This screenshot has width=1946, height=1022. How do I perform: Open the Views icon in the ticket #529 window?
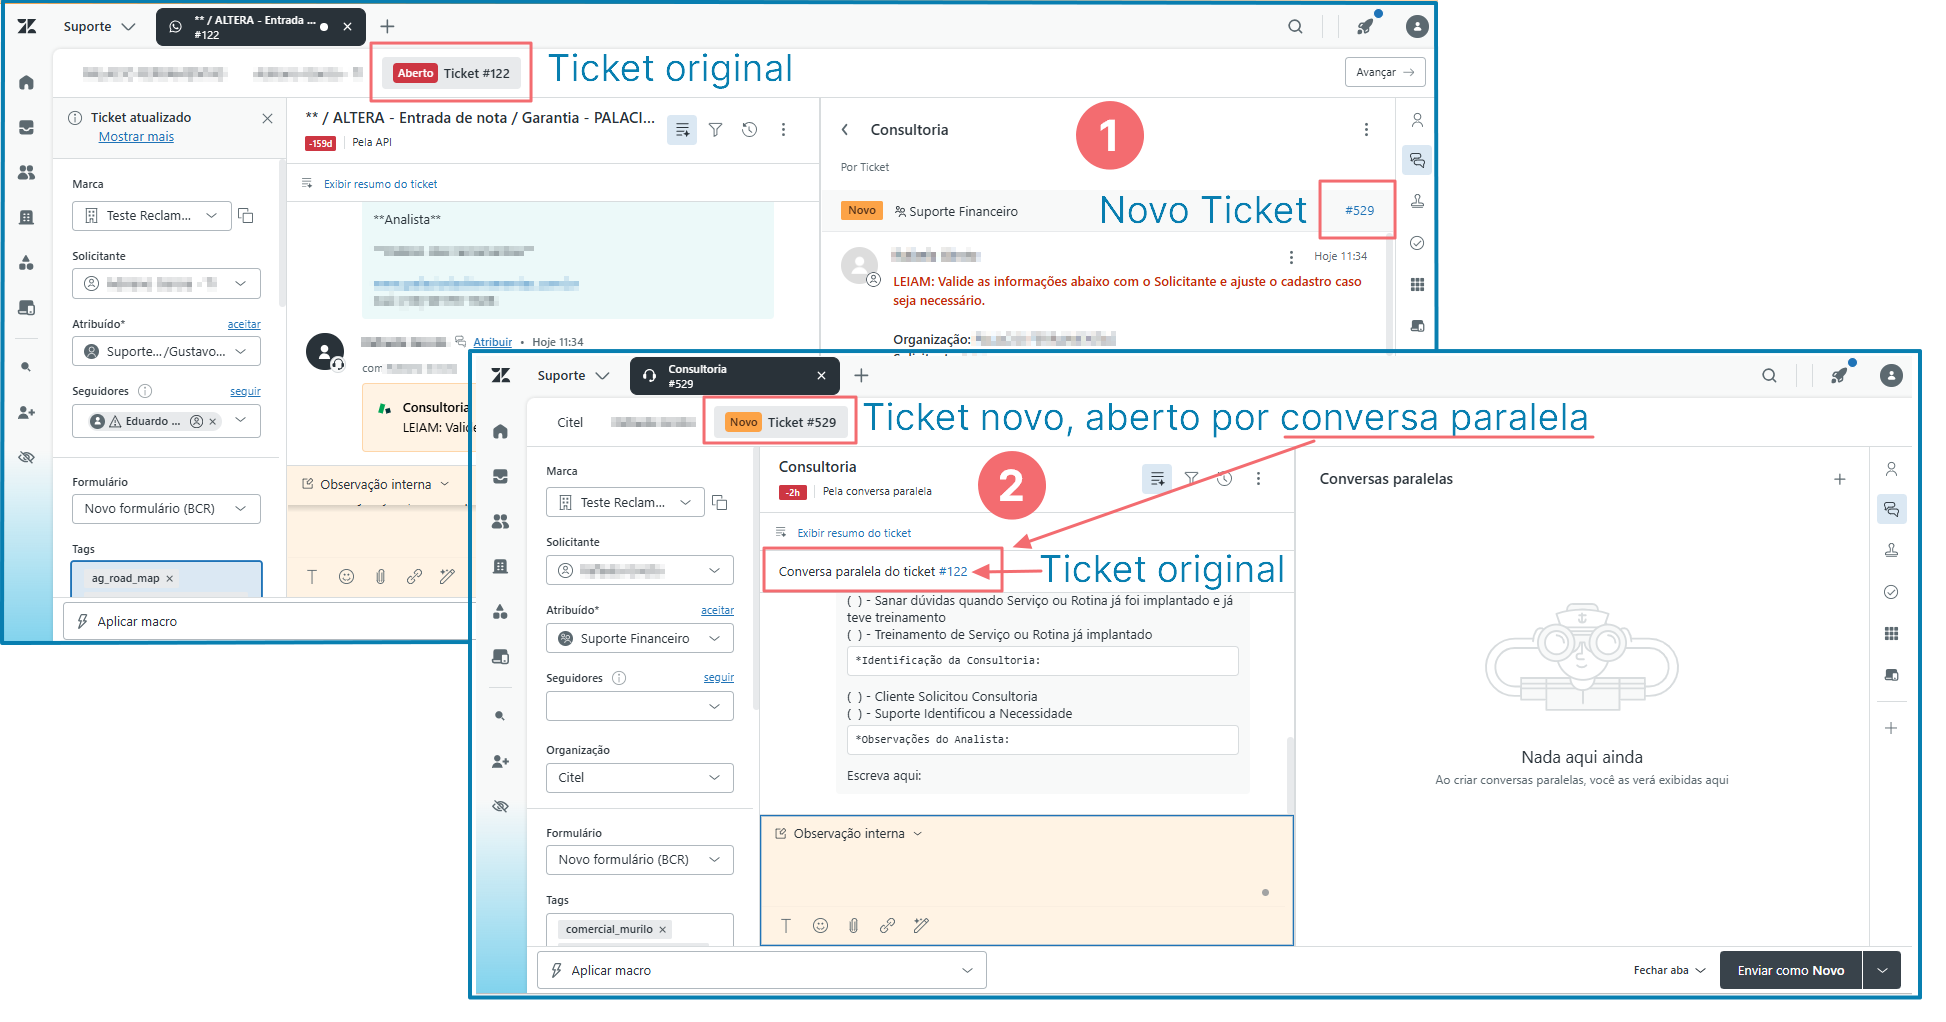(501, 476)
